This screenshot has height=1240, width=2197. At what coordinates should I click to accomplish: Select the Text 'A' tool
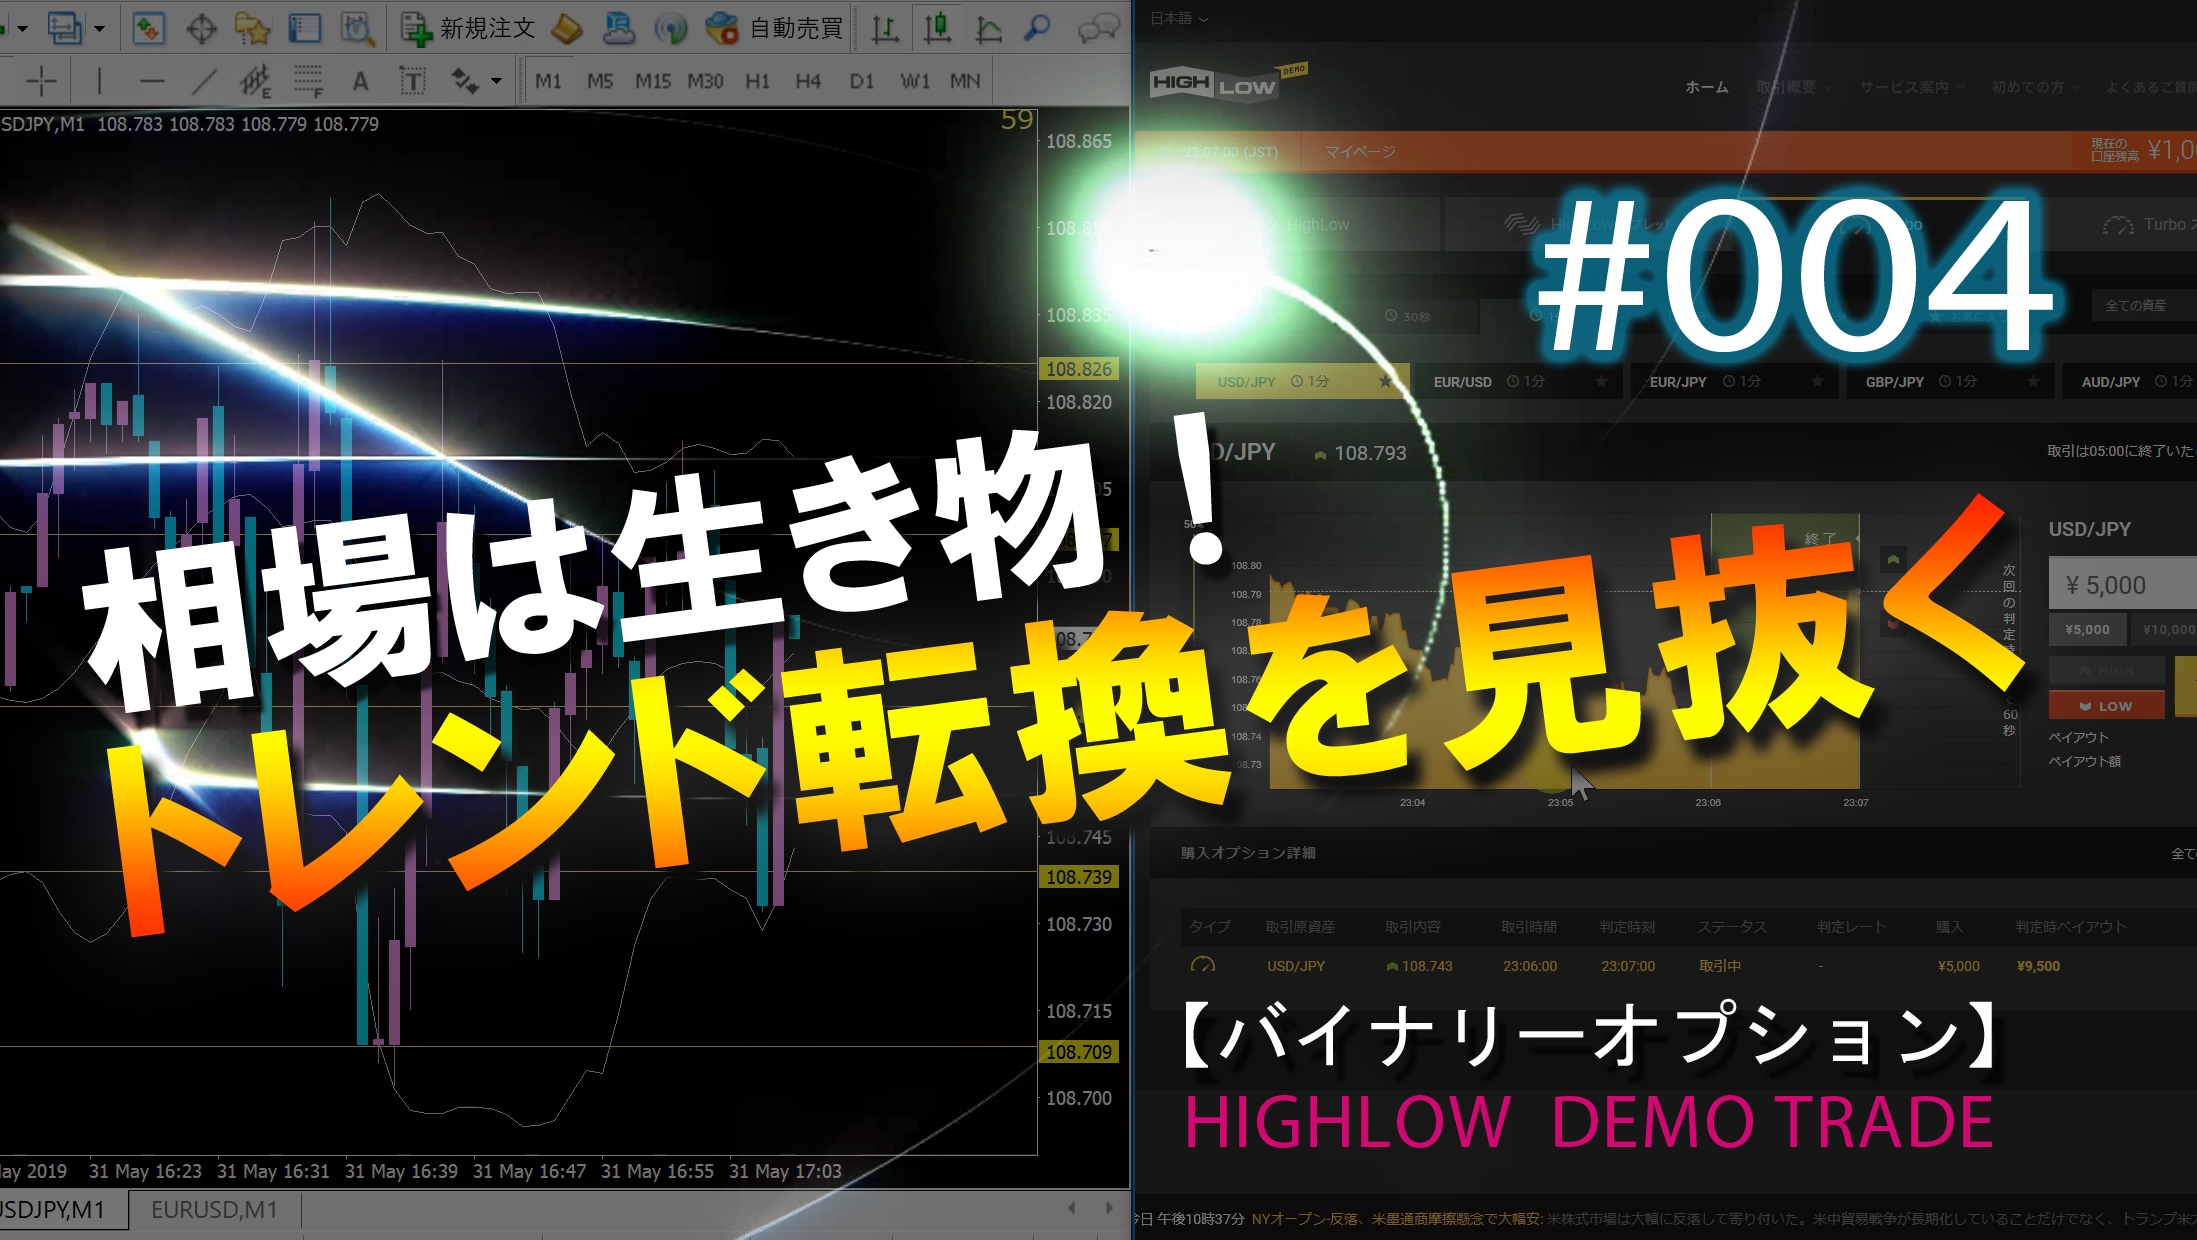pos(360,81)
